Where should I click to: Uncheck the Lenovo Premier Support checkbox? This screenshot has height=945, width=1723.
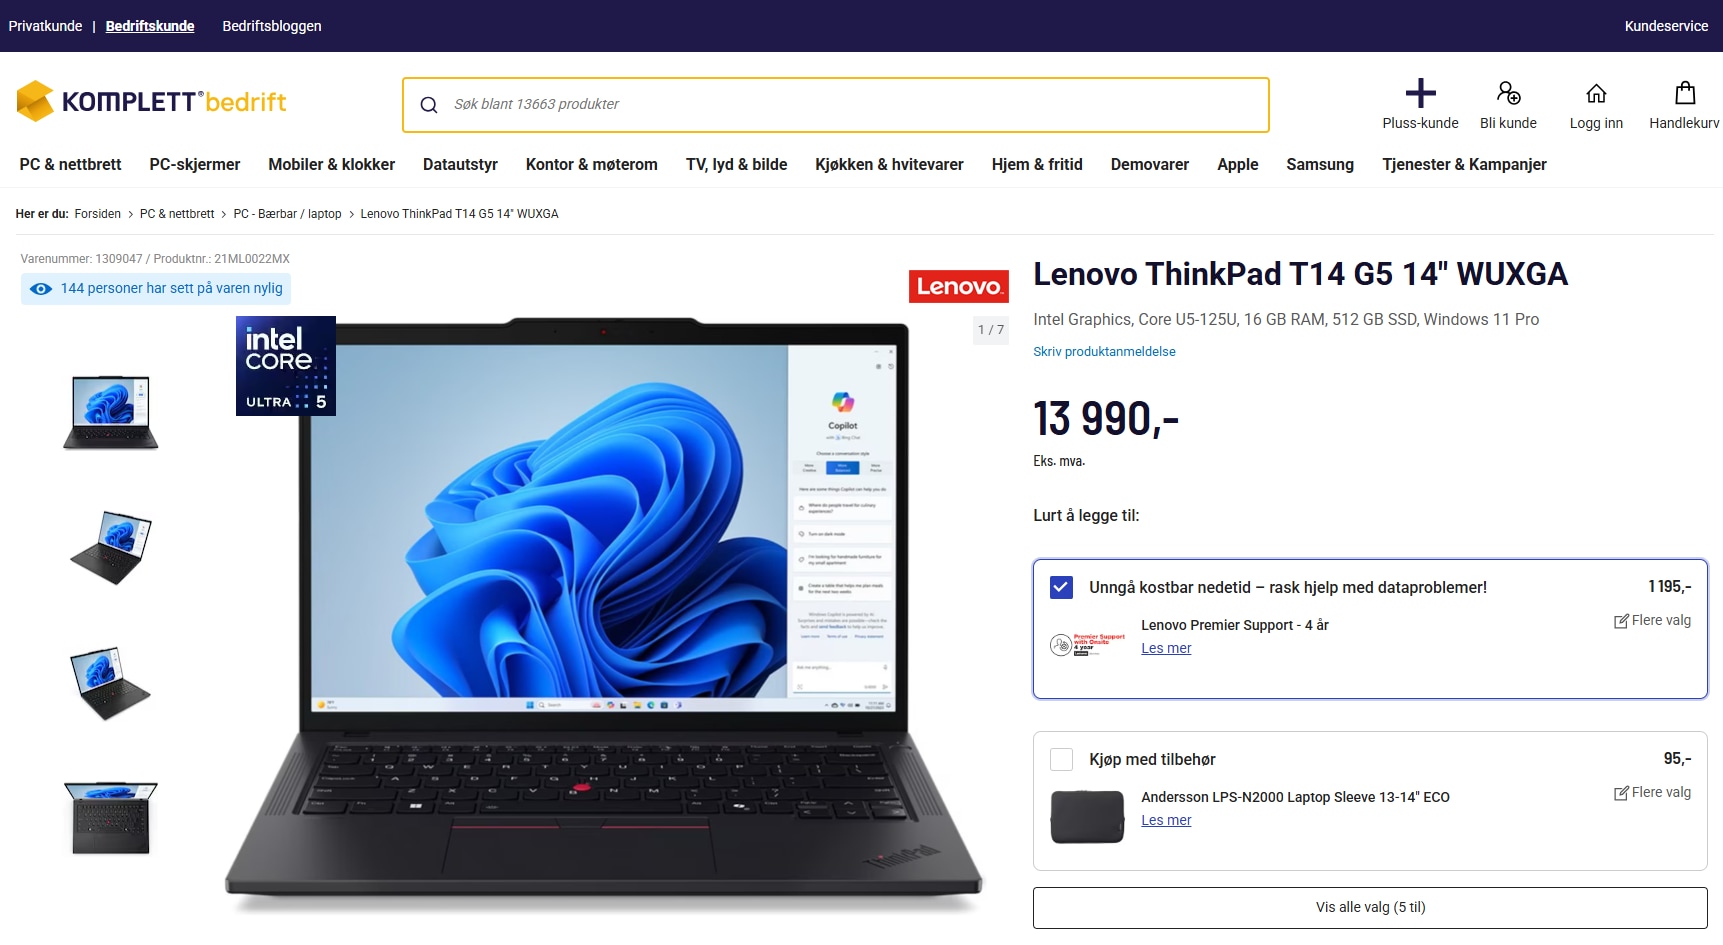click(1061, 587)
